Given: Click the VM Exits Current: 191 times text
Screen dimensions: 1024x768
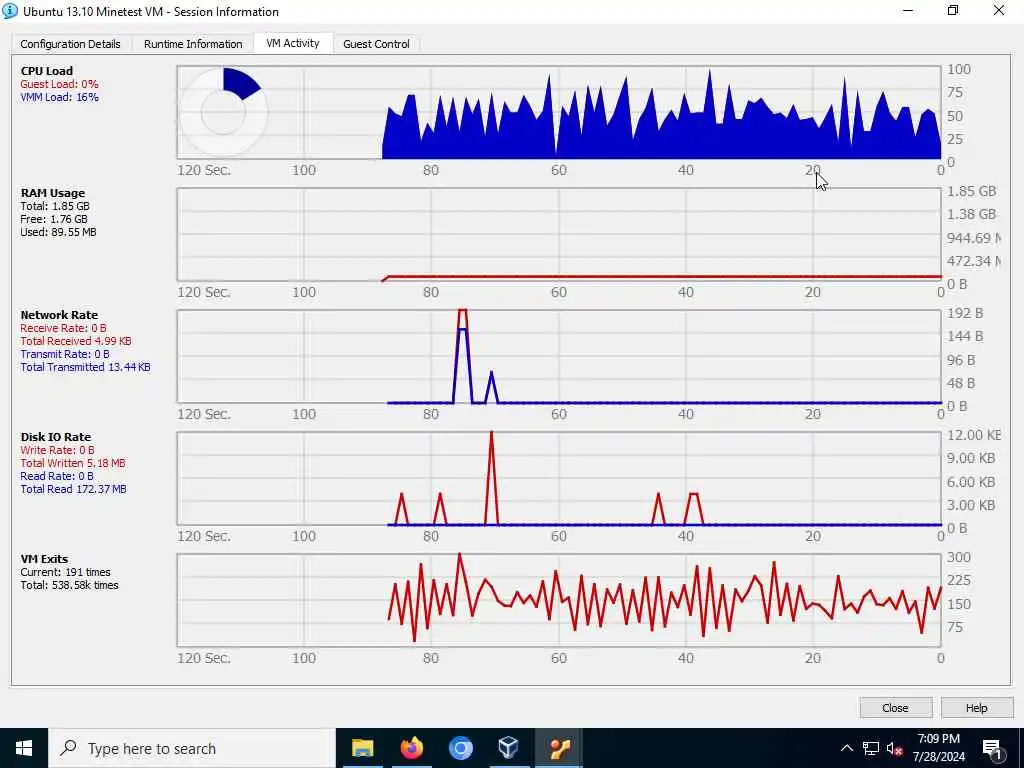Looking at the screenshot, I should click(x=65, y=572).
